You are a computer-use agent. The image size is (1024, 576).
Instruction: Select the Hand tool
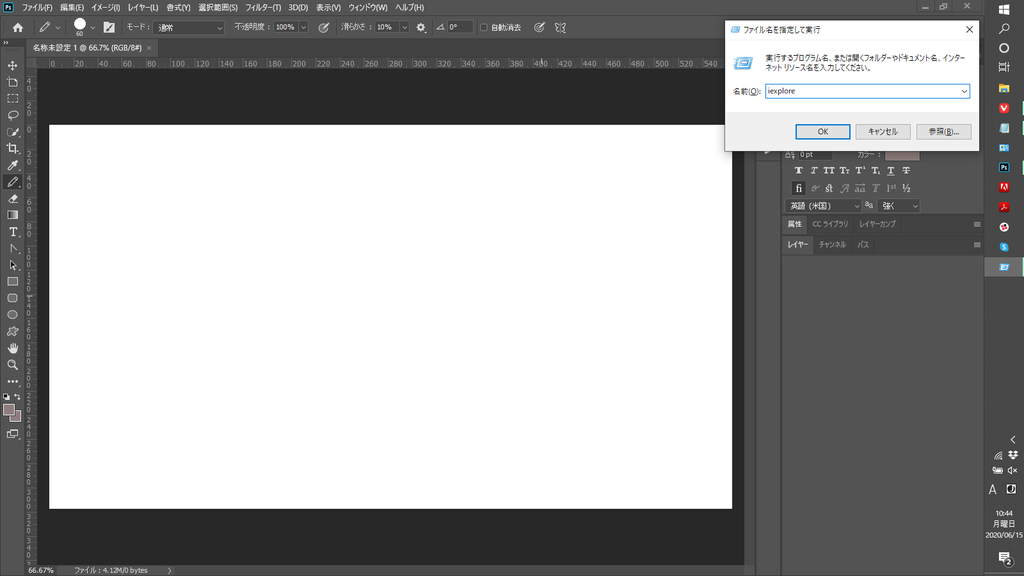tap(13, 348)
